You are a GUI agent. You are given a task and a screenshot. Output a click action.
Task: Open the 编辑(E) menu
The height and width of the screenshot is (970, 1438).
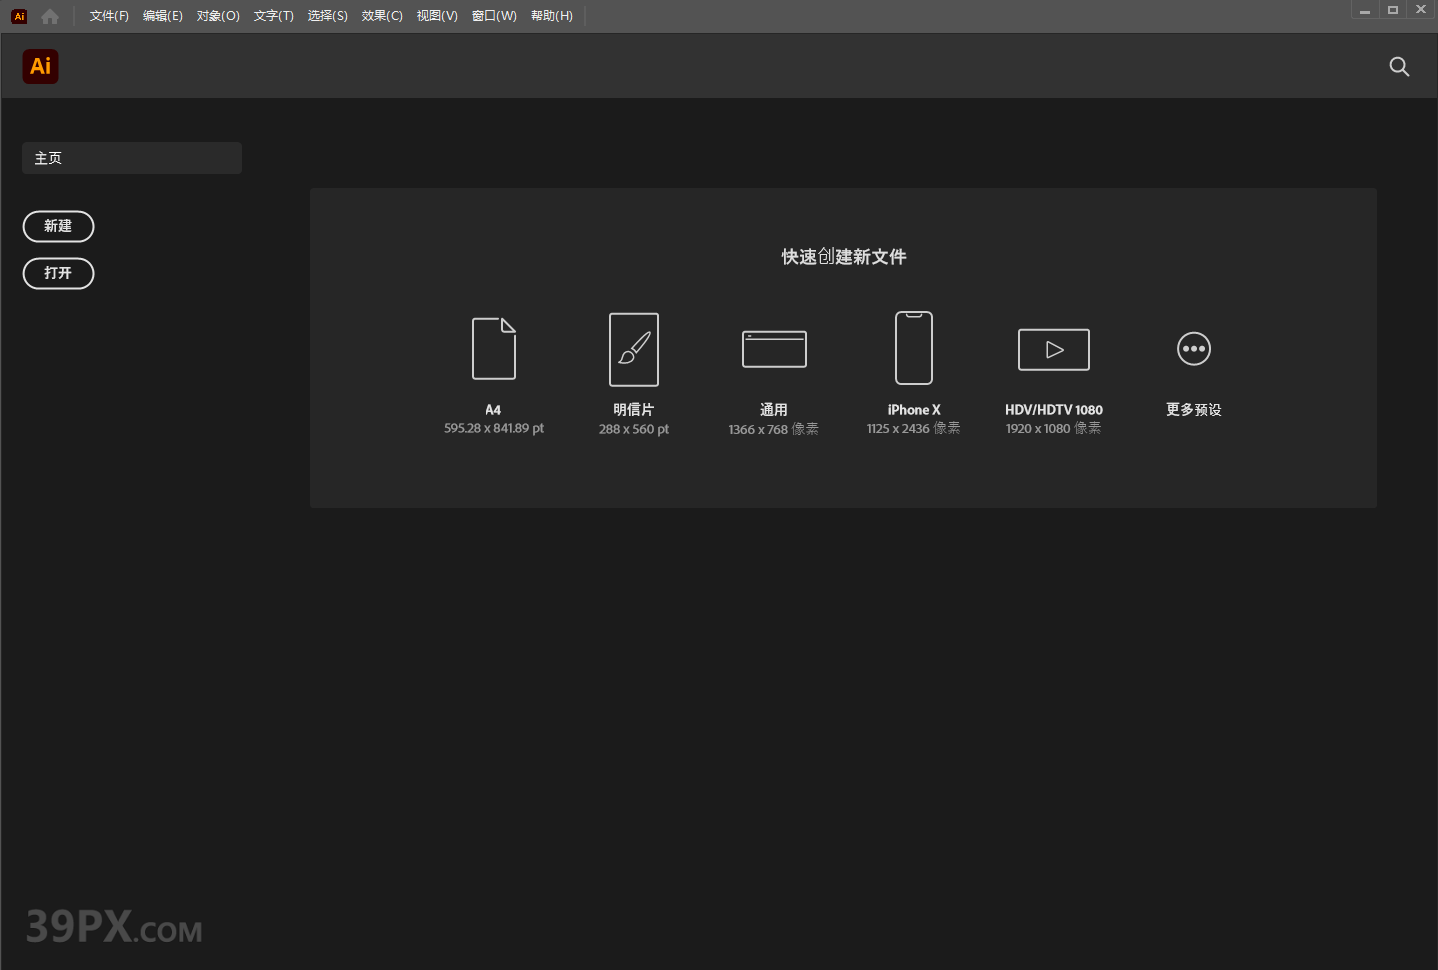tap(163, 16)
